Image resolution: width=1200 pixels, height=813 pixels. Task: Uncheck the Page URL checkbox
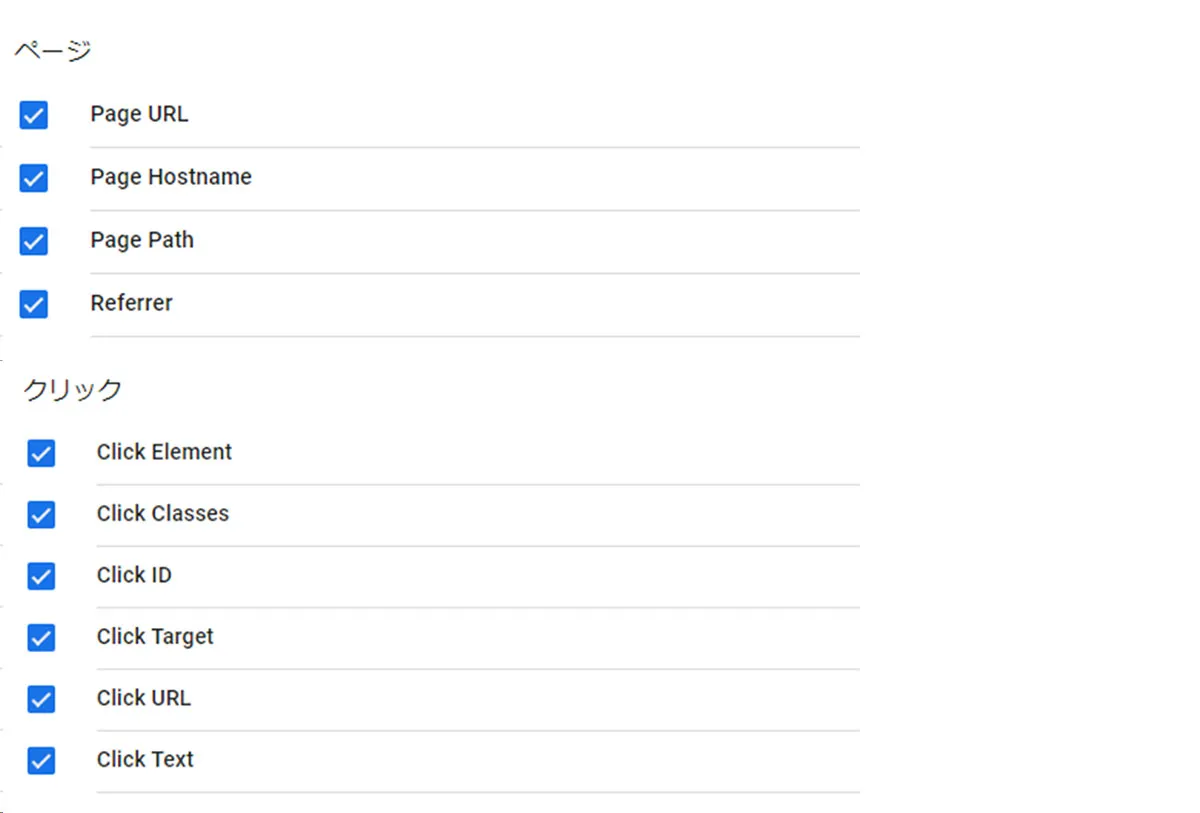34,115
